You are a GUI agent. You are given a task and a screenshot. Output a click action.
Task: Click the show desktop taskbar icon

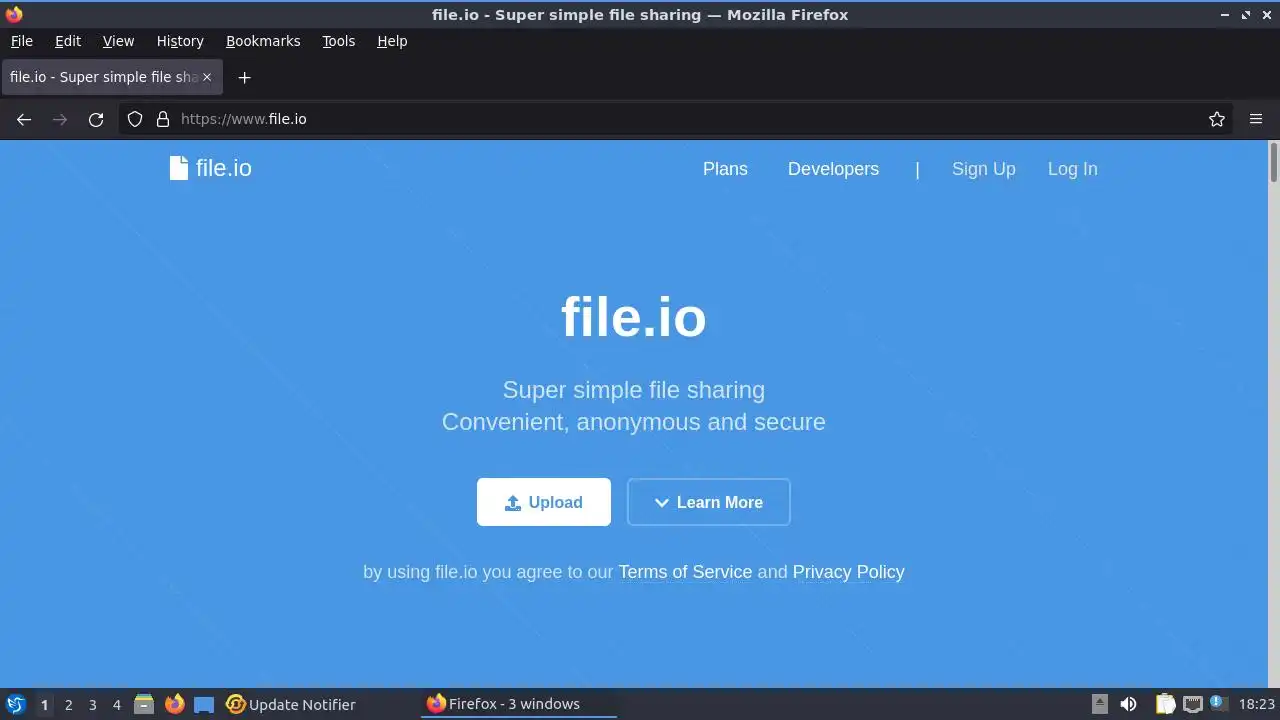(x=204, y=704)
